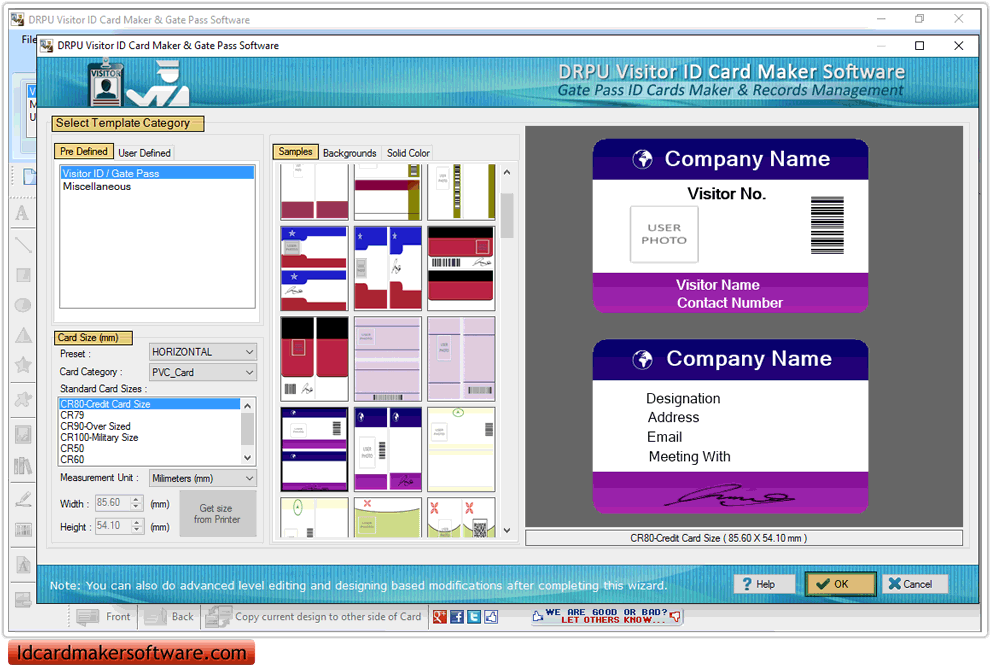The image size is (990, 665).
Task: Select the barcode tool in left toolbar
Action: 23,529
